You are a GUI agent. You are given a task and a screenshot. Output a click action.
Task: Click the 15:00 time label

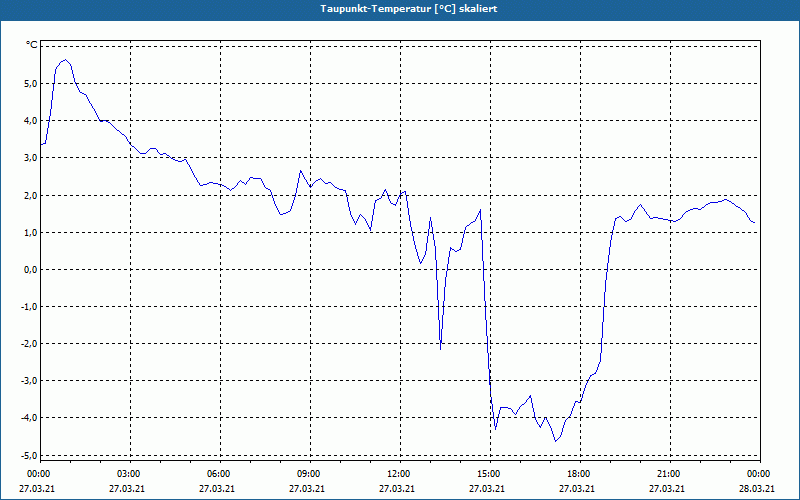click(x=490, y=474)
